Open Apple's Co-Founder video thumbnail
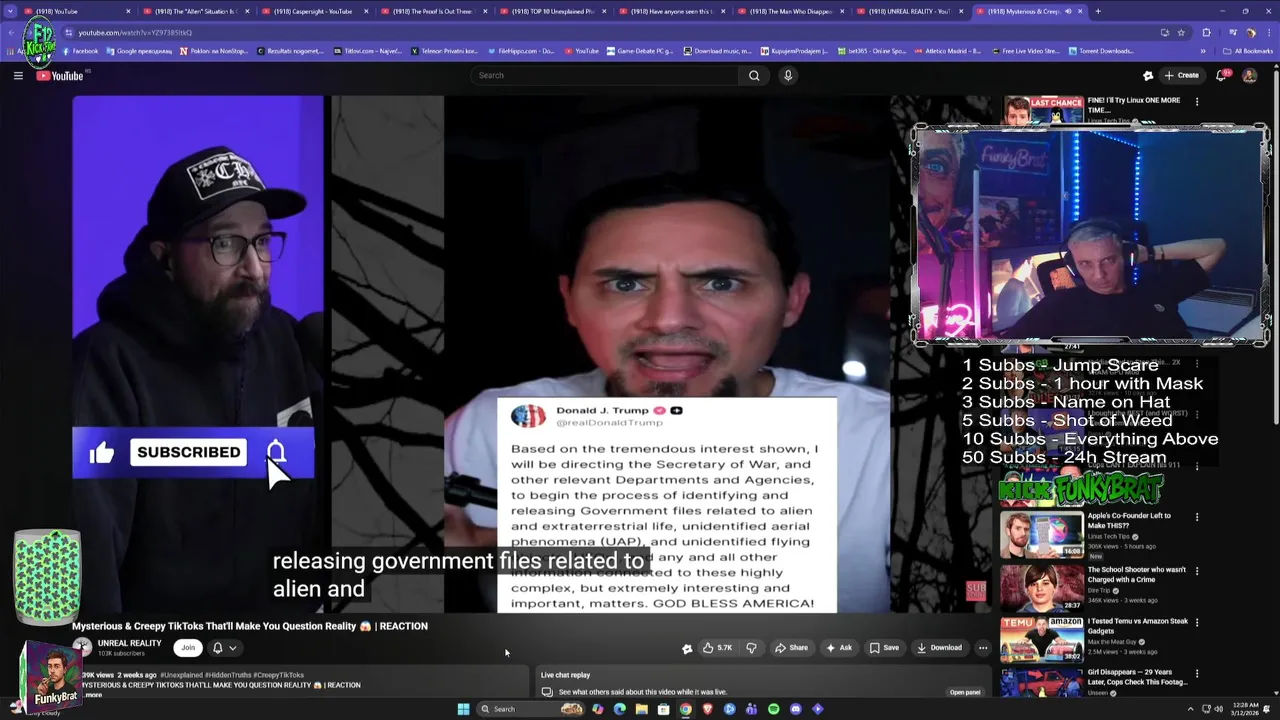The image size is (1280, 720). pyautogui.click(x=1042, y=535)
